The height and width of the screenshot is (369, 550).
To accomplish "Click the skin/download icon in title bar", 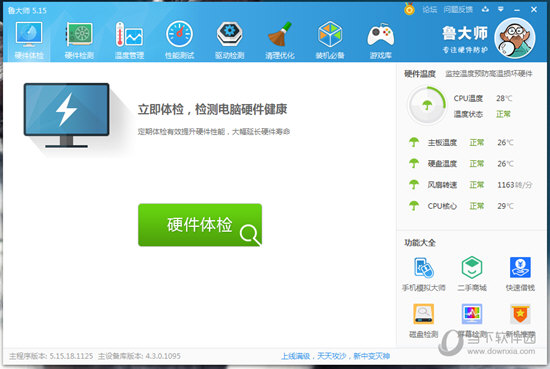I will click(x=485, y=9).
